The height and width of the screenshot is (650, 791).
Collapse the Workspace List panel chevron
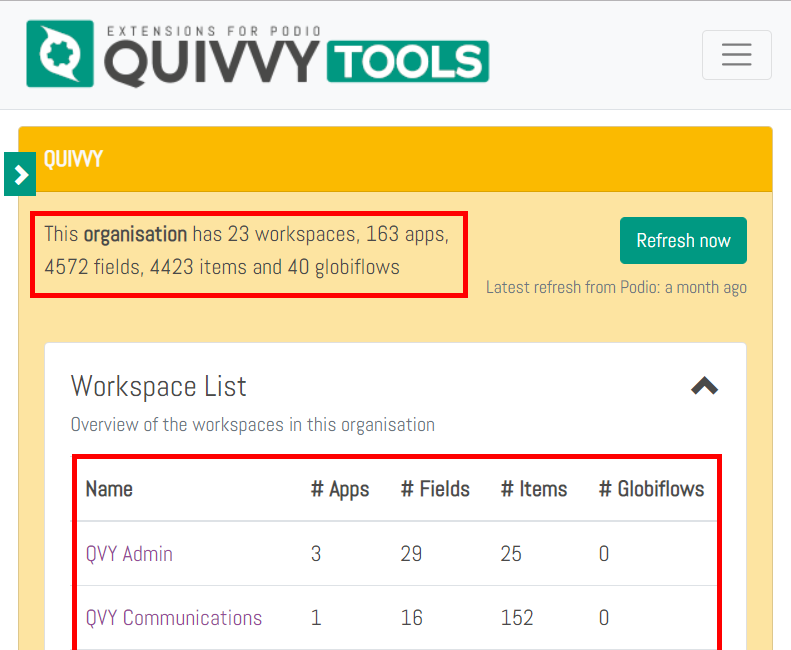click(704, 386)
